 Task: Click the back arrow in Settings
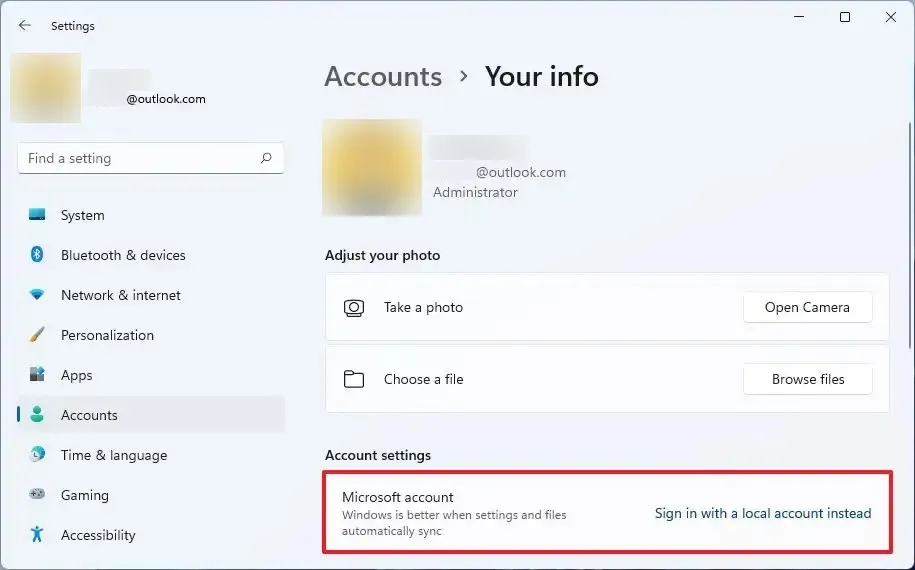[x=25, y=26]
